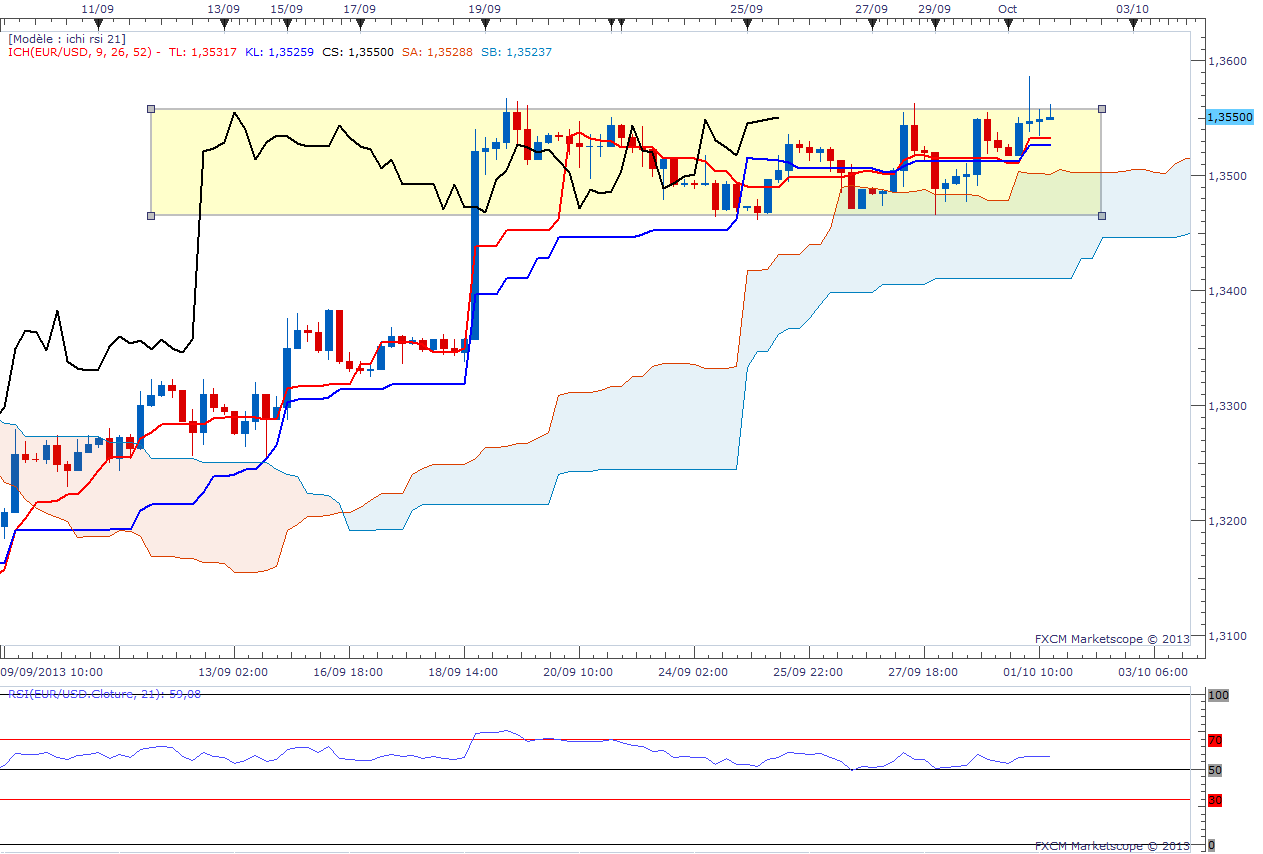Click the TL: 1,35317 Tenkan value
The width and height of the screenshot is (1263, 854).
[x=203, y=51]
